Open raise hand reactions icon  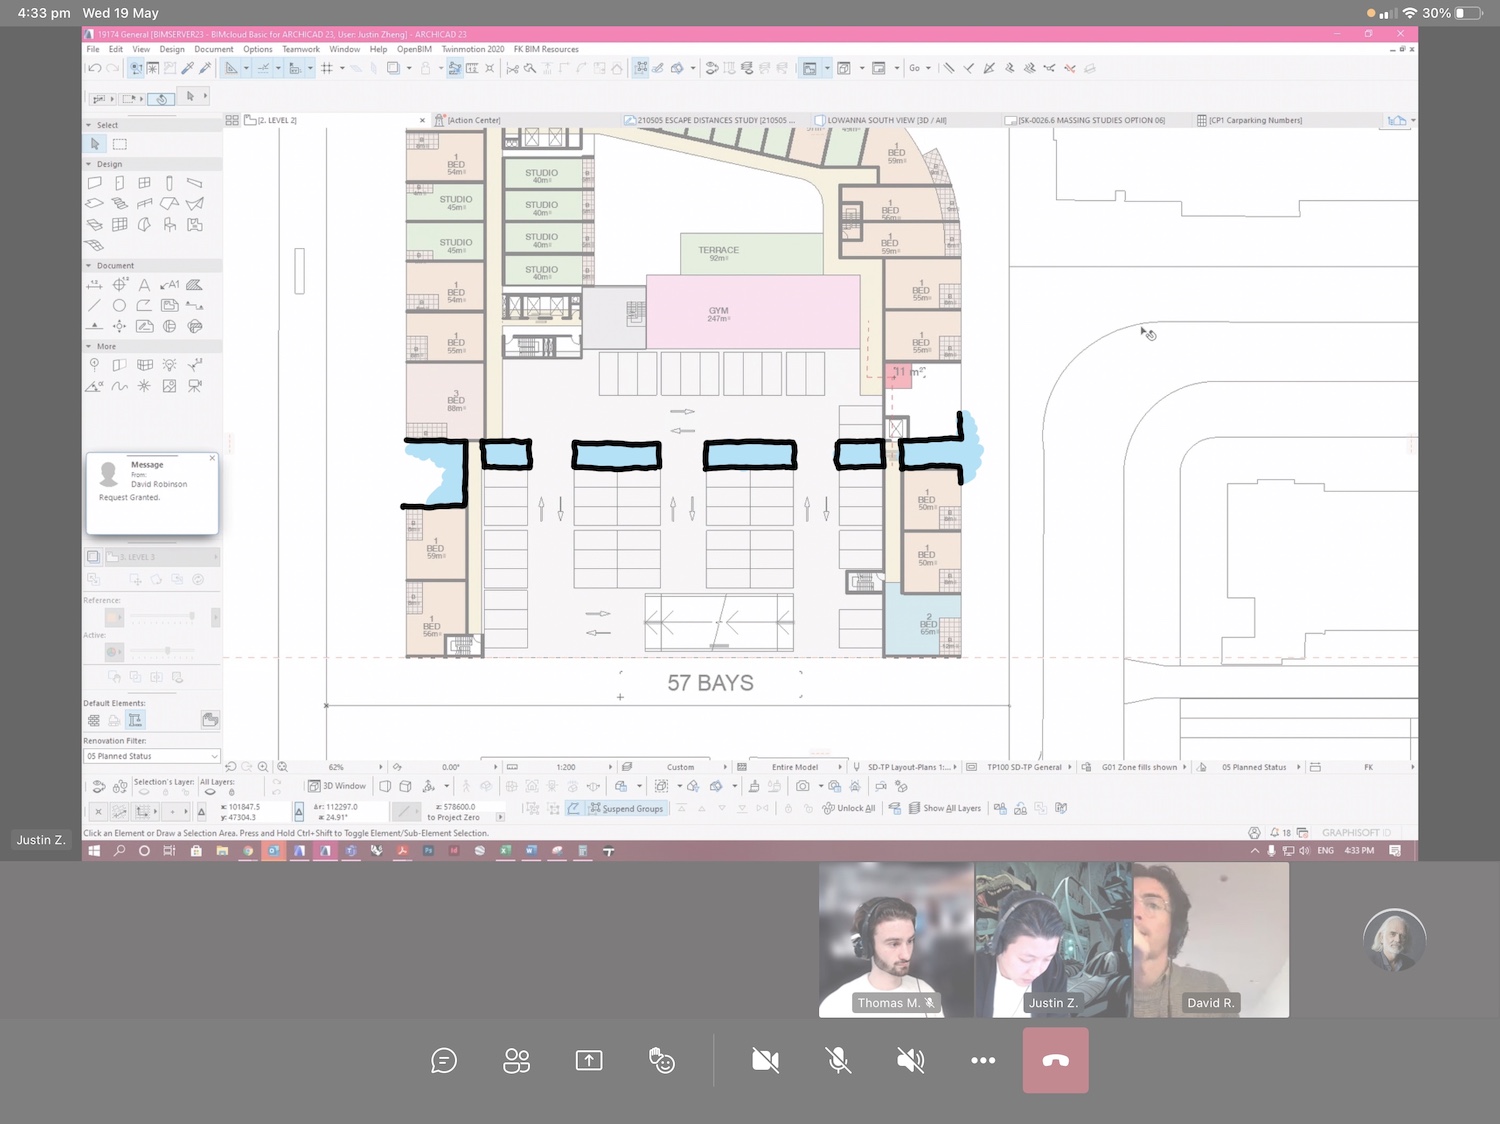pos(662,1060)
